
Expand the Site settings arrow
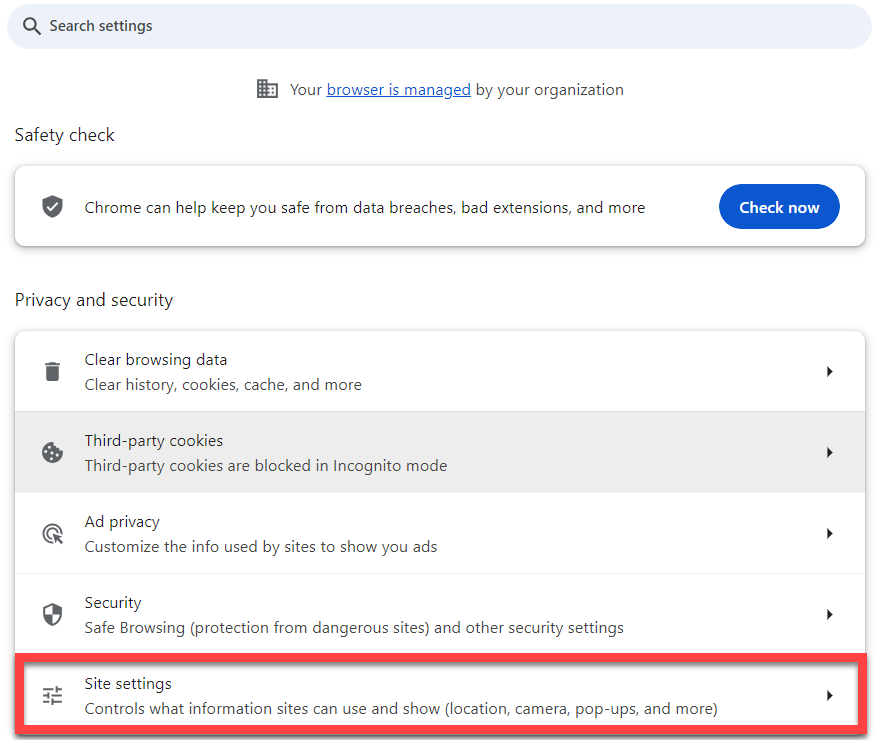[x=830, y=696]
